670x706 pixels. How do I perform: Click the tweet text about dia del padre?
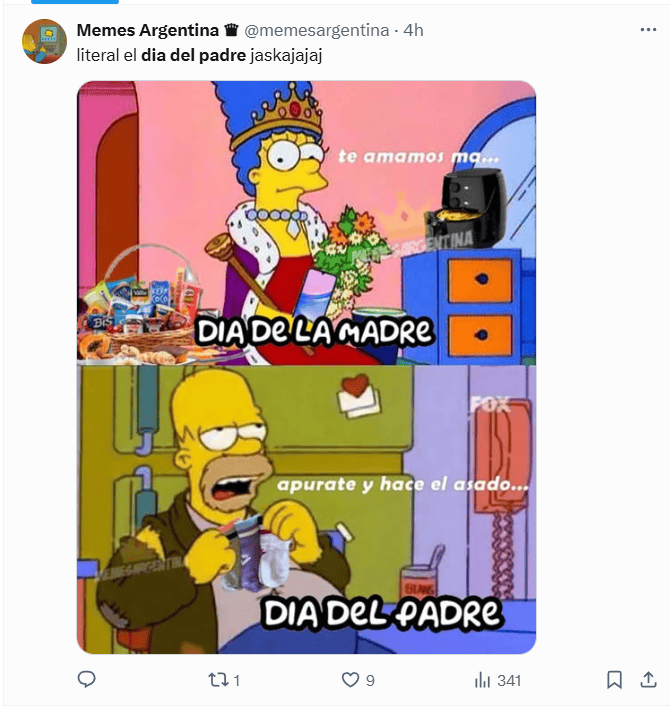click(x=199, y=55)
